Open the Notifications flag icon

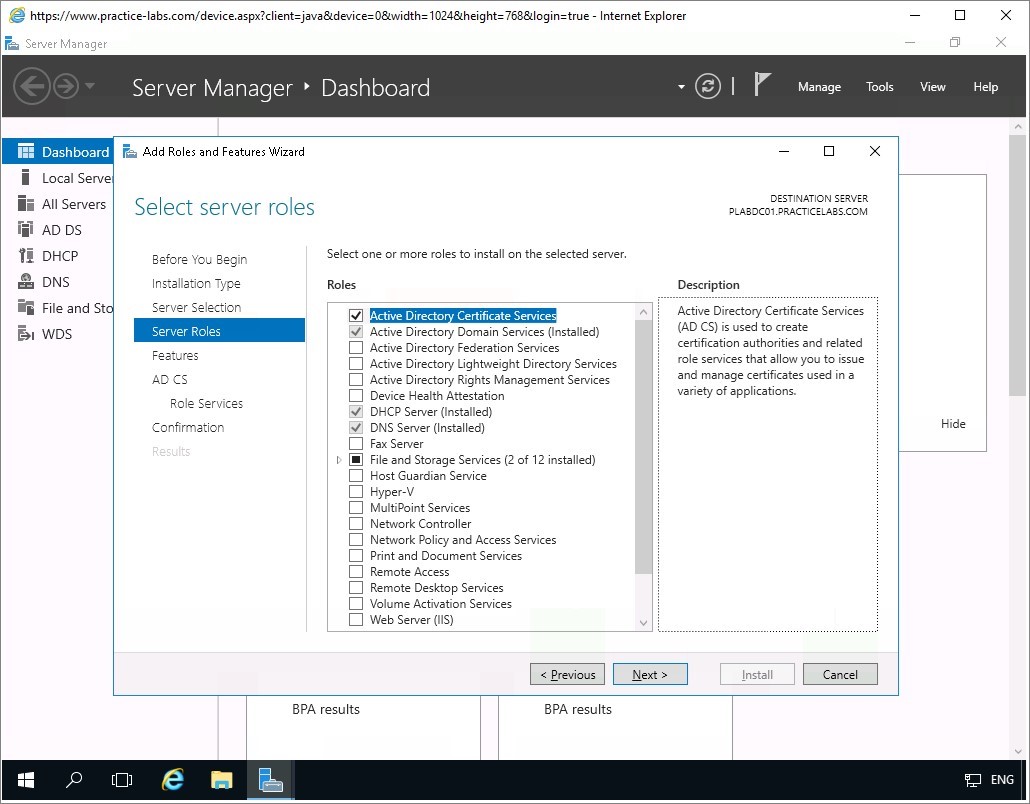(x=761, y=85)
